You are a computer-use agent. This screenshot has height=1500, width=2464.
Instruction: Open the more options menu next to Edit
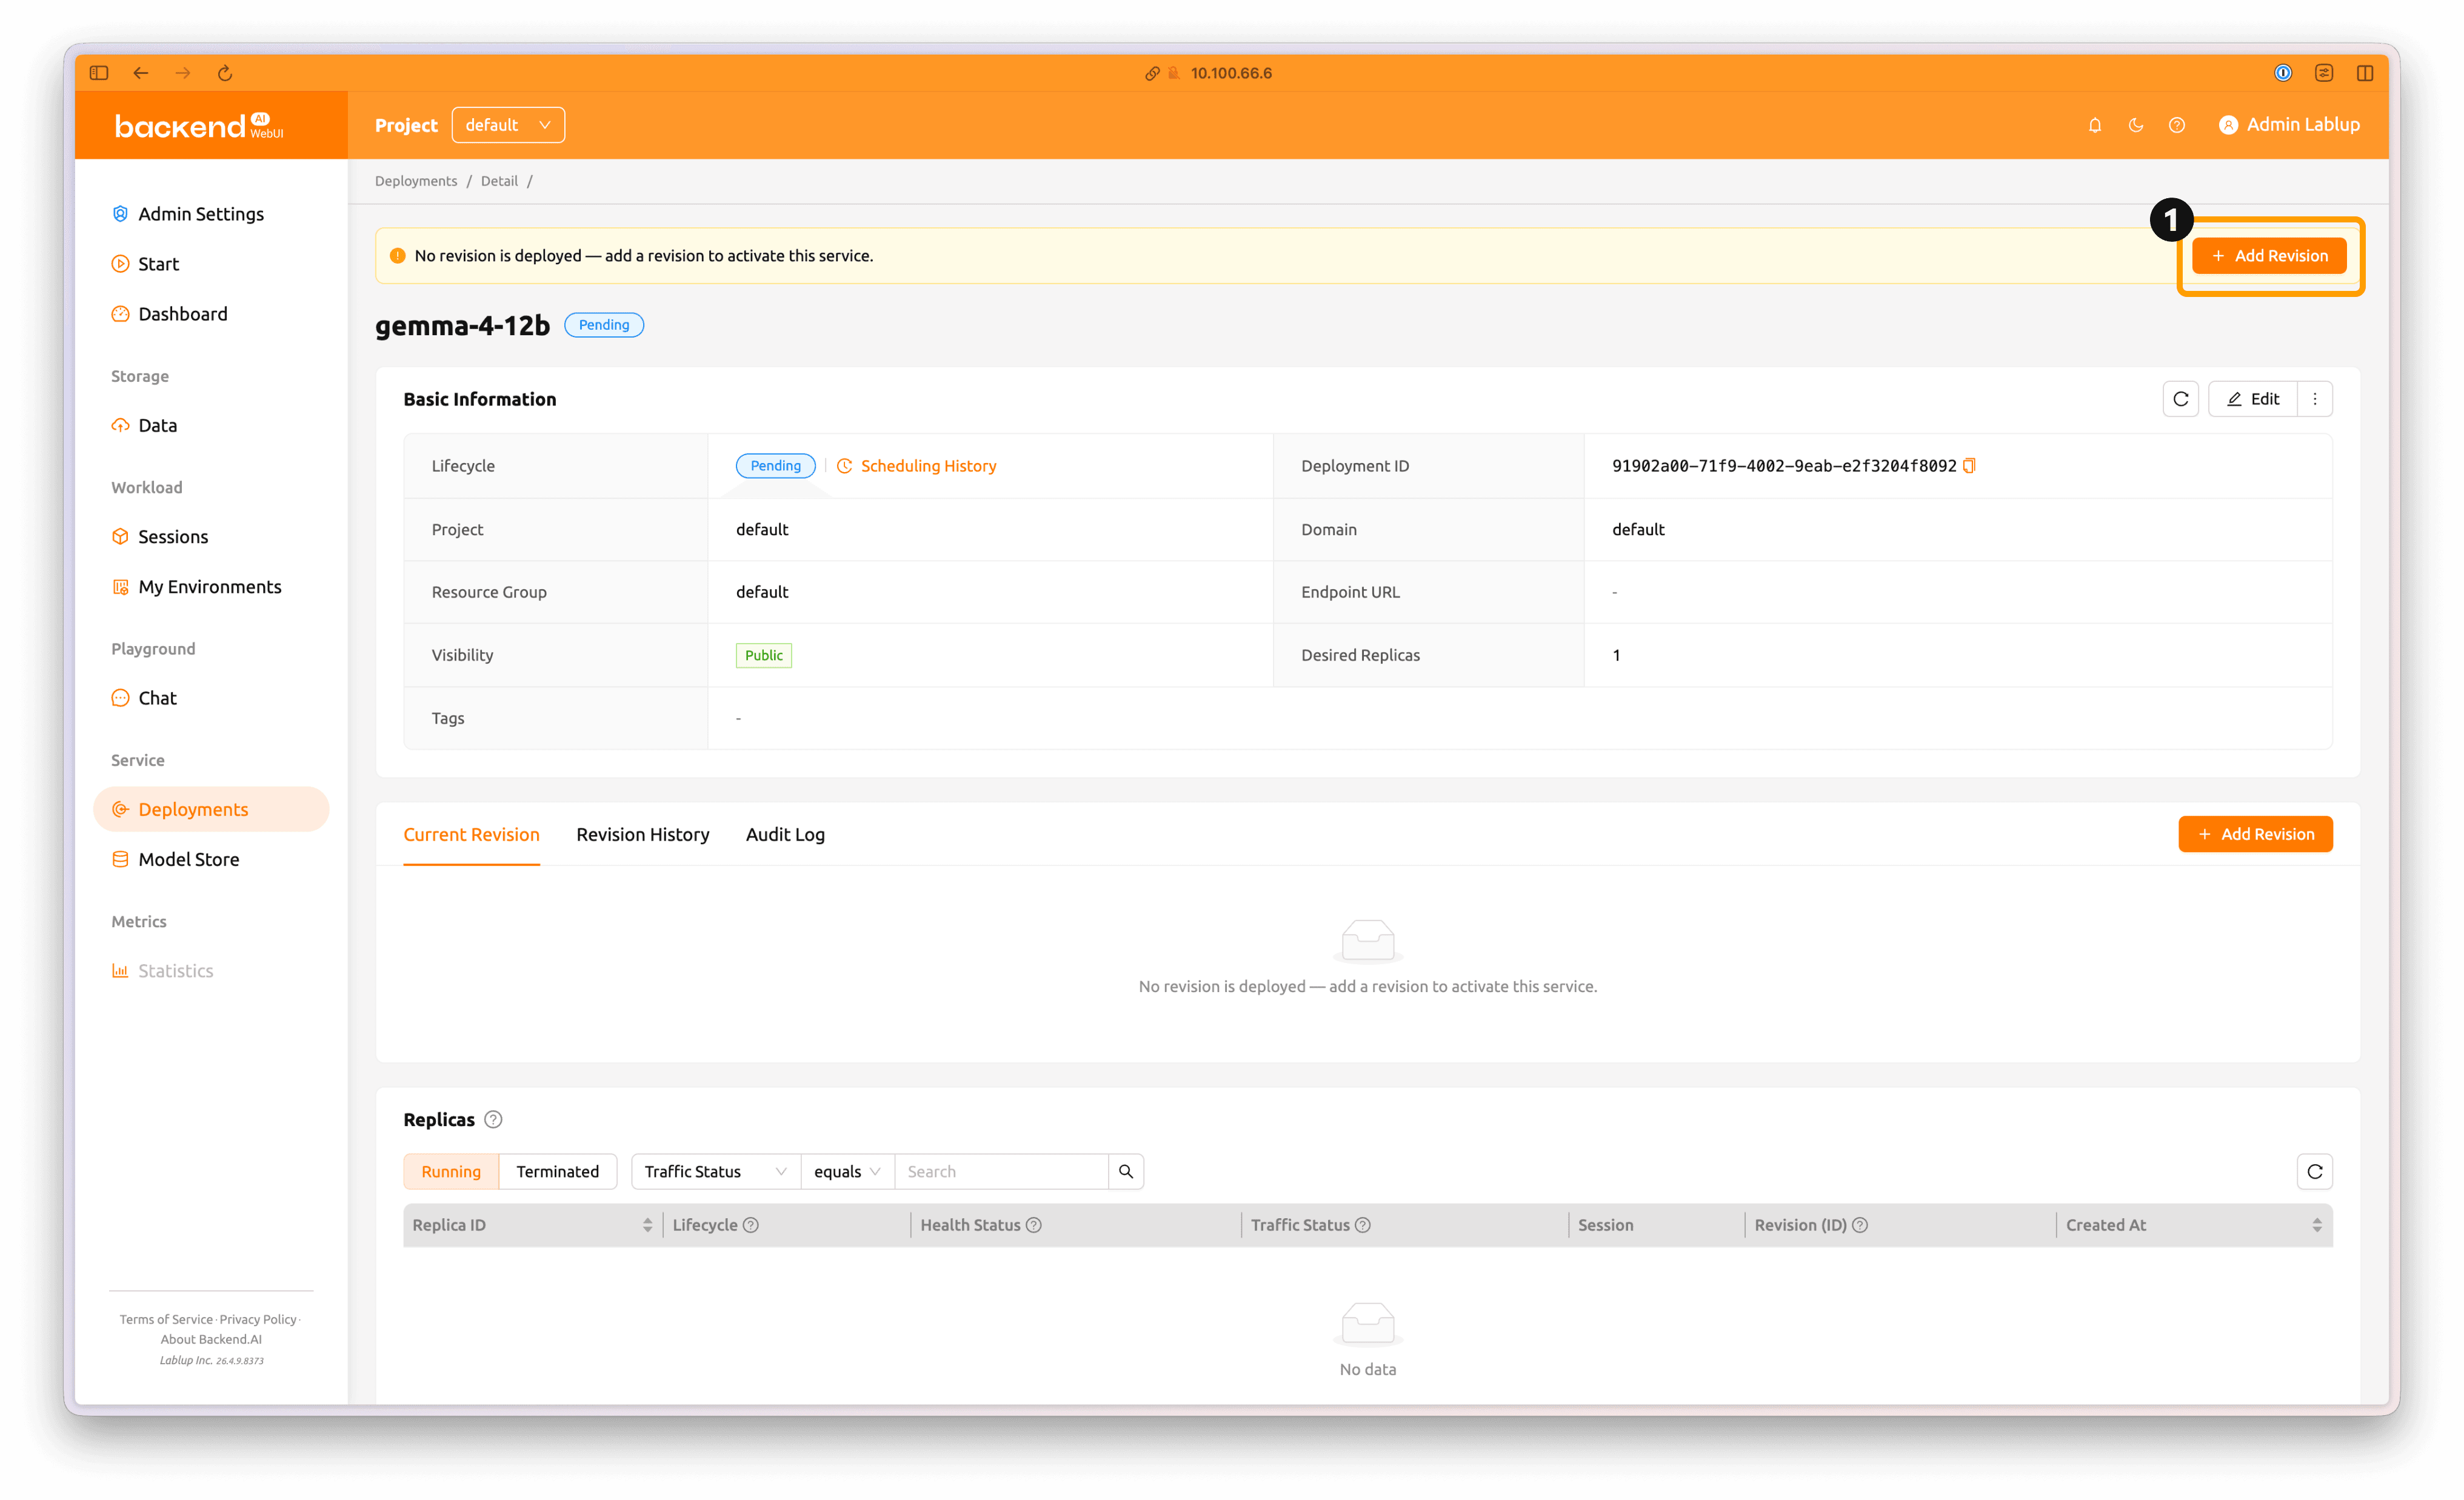coord(2315,399)
